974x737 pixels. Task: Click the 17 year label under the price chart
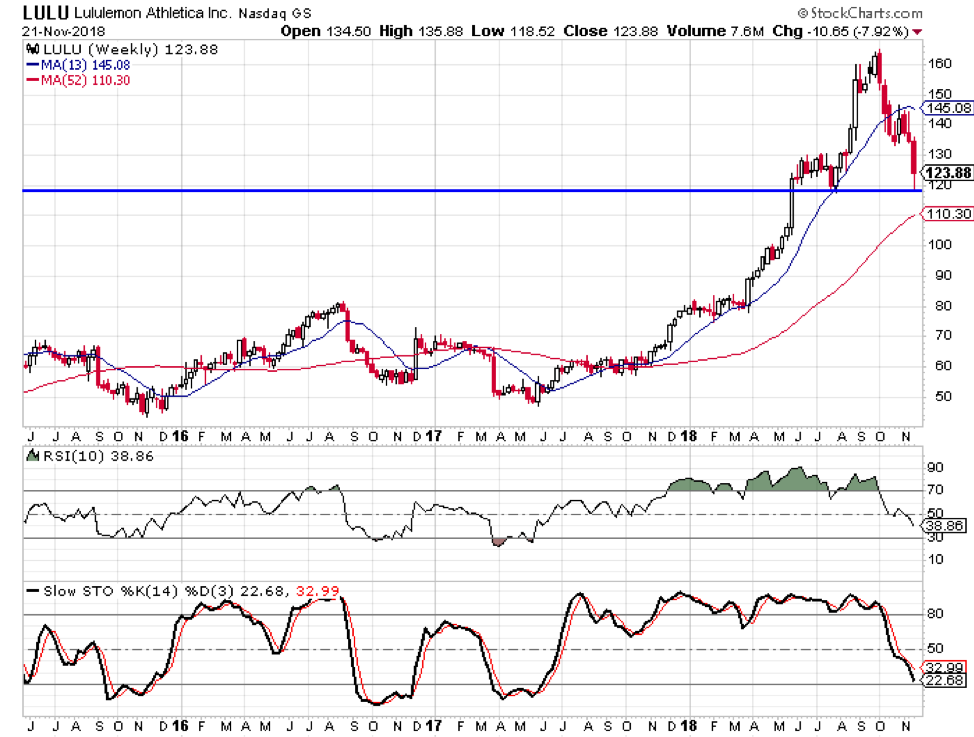tap(434, 436)
